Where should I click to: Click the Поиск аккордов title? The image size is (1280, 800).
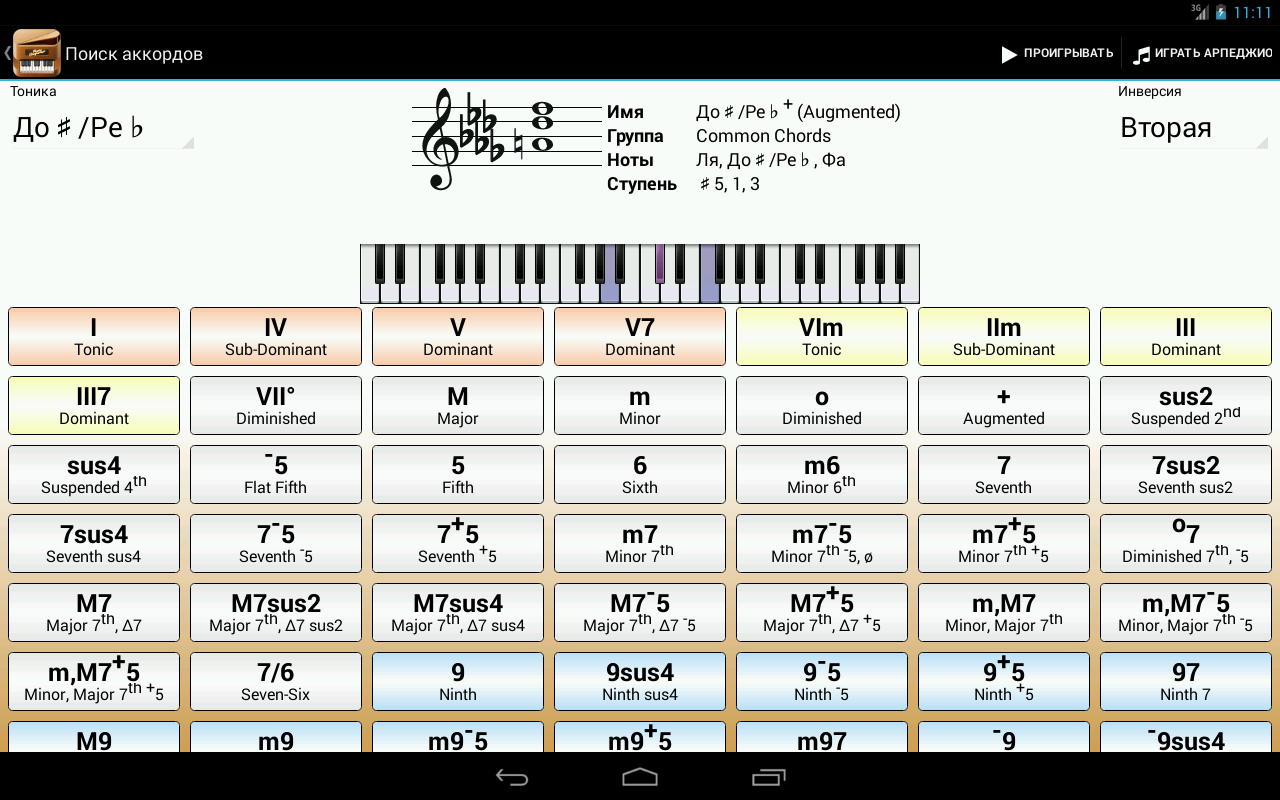click(134, 54)
